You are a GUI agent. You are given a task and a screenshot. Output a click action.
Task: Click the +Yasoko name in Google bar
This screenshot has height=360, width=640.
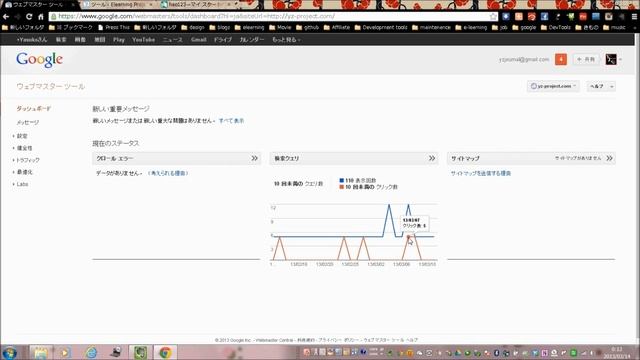(x=32, y=40)
